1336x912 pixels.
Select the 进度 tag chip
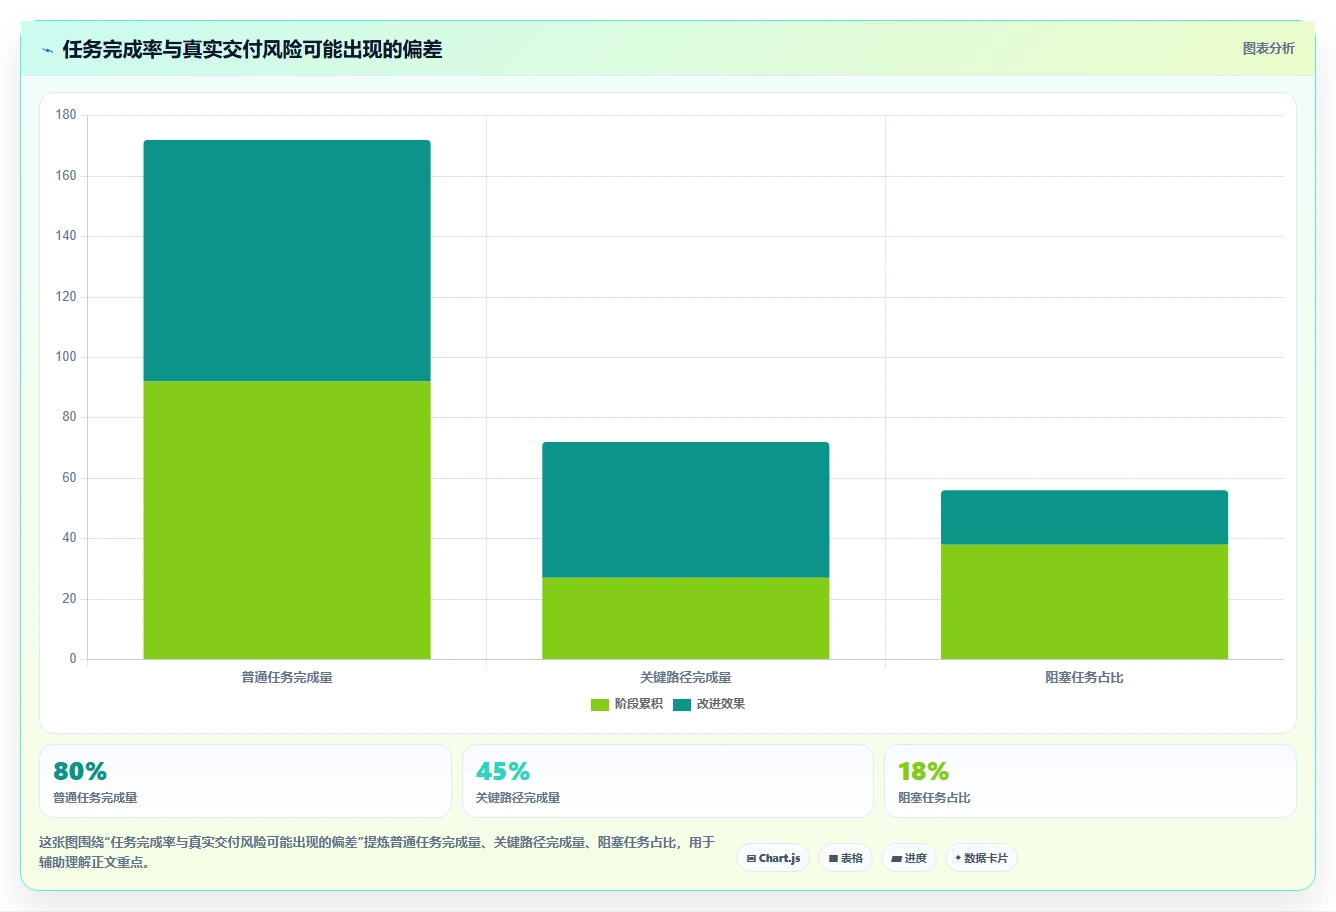908,858
